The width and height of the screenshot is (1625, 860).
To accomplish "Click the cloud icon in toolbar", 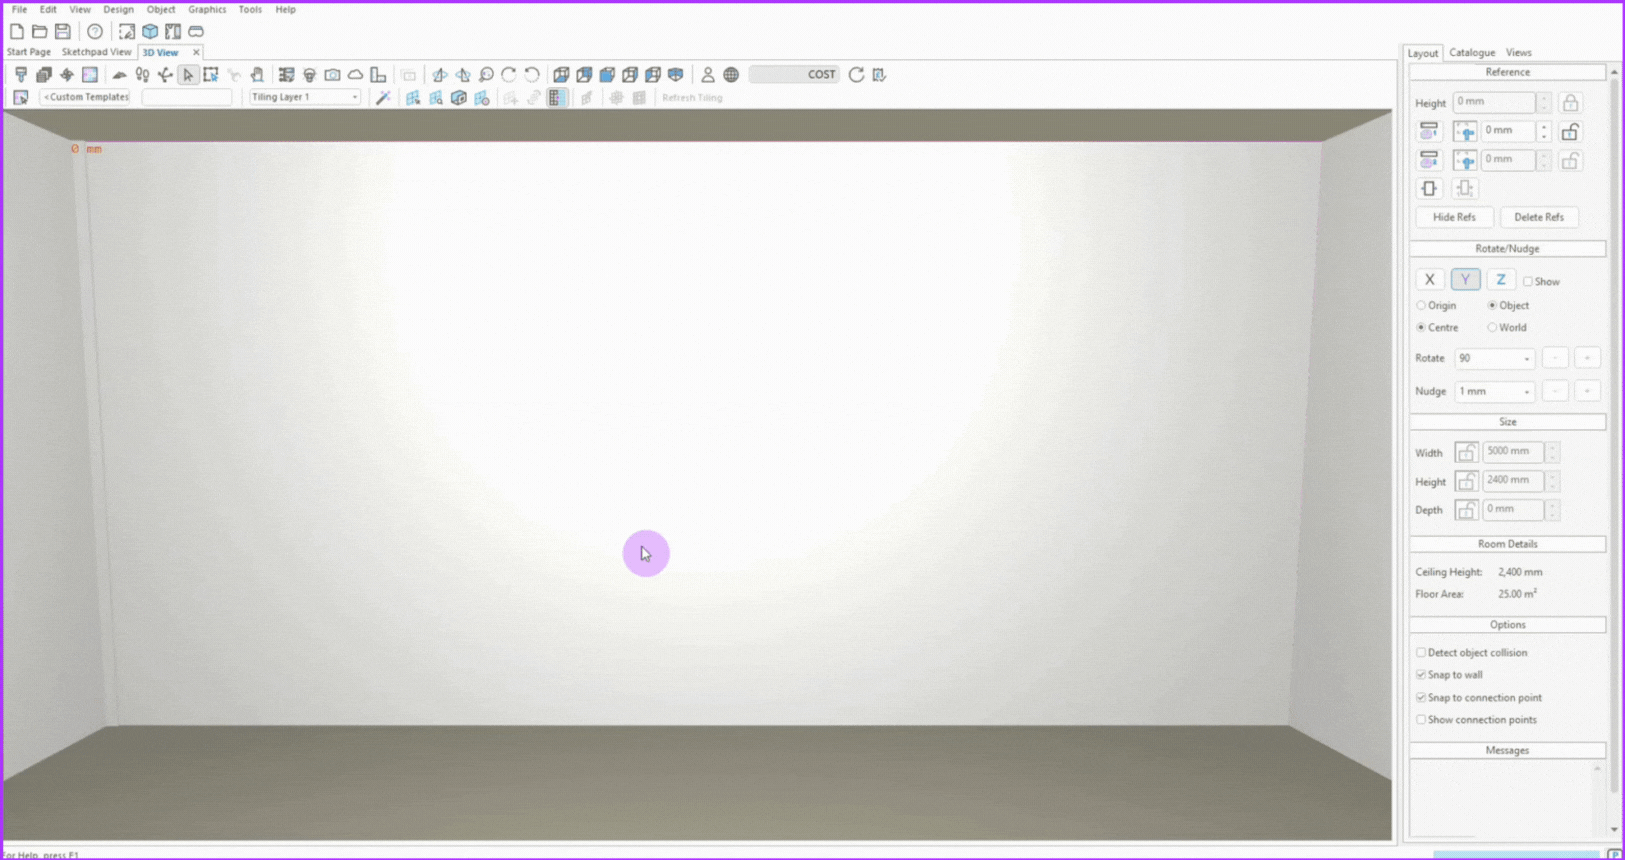I will pyautogui.click(x=355, y=75).
